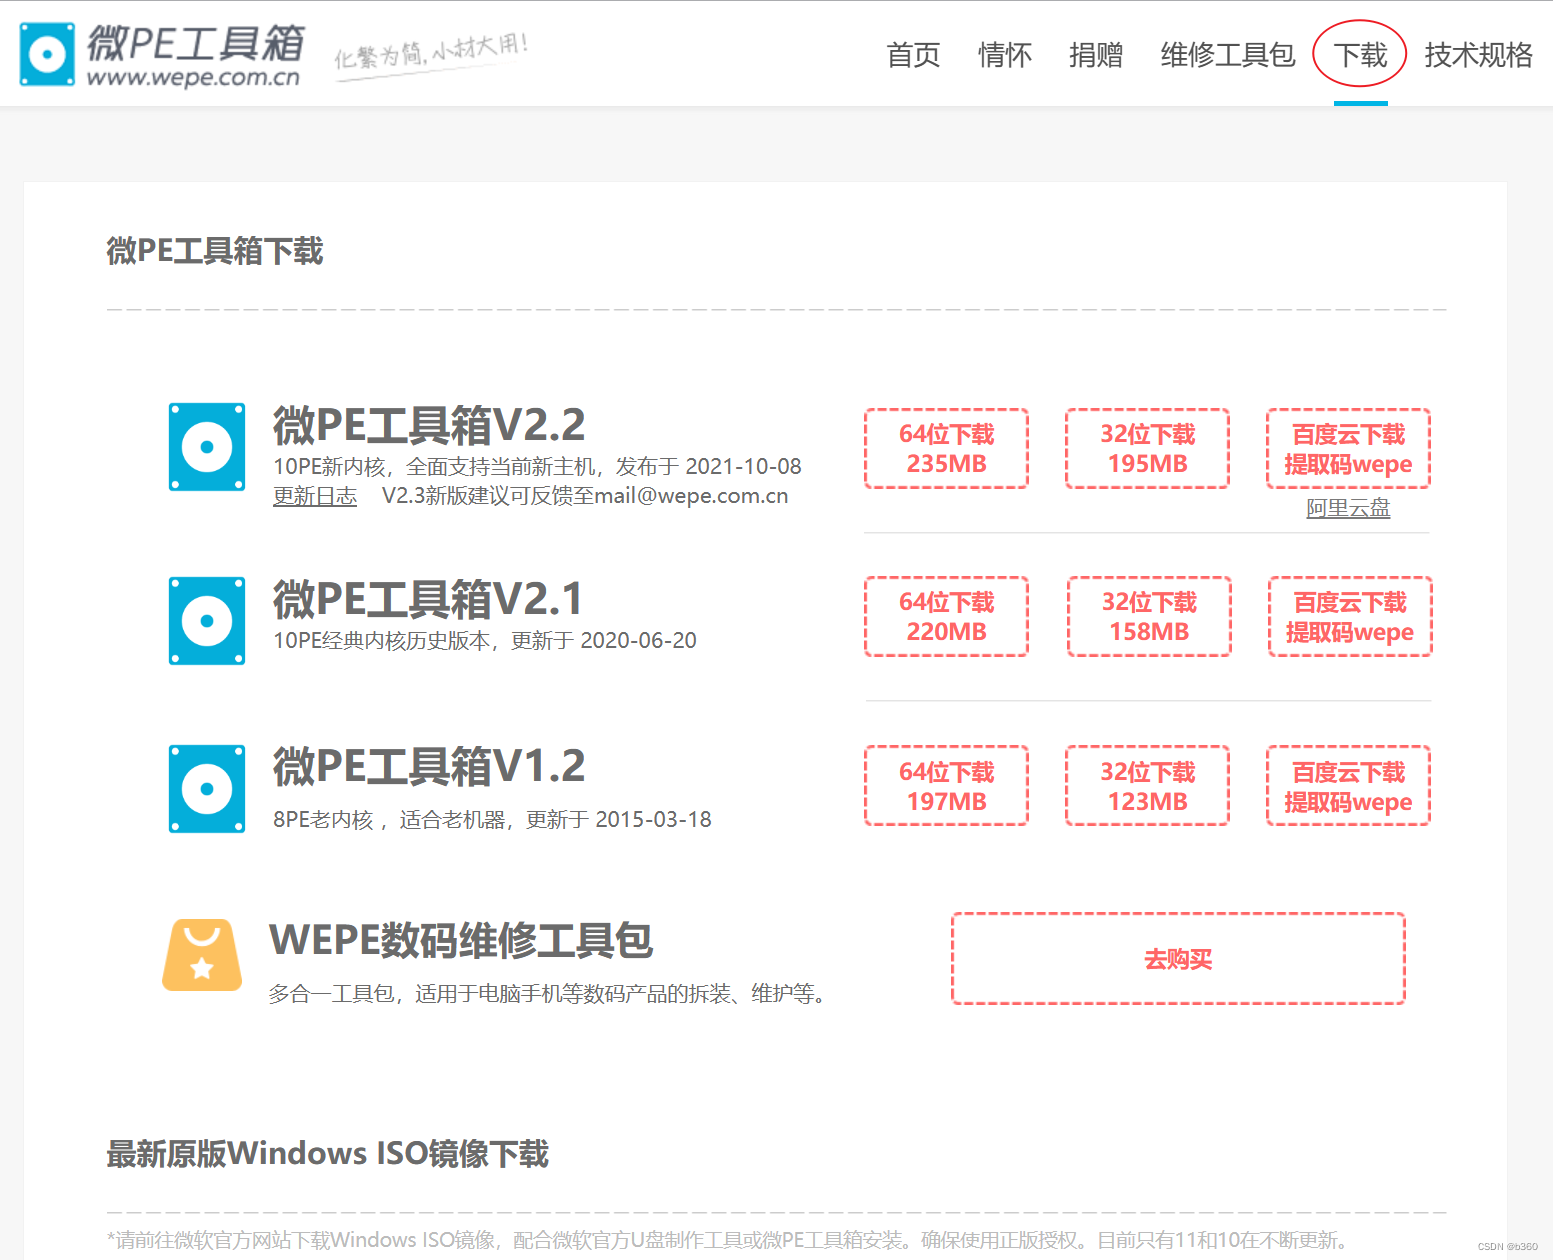
Task: Click the 微PE工具箱V2.1 disc icon
Action: click(207, 620)
